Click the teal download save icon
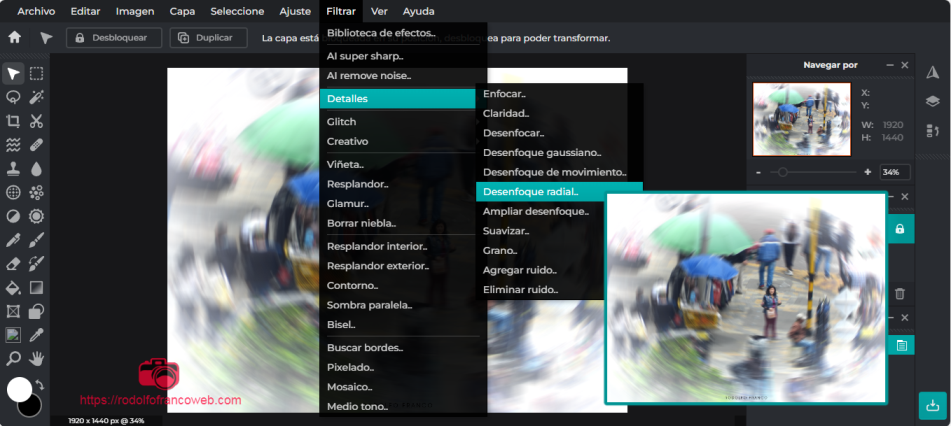951x426 pixels. [x=932, y=405]
